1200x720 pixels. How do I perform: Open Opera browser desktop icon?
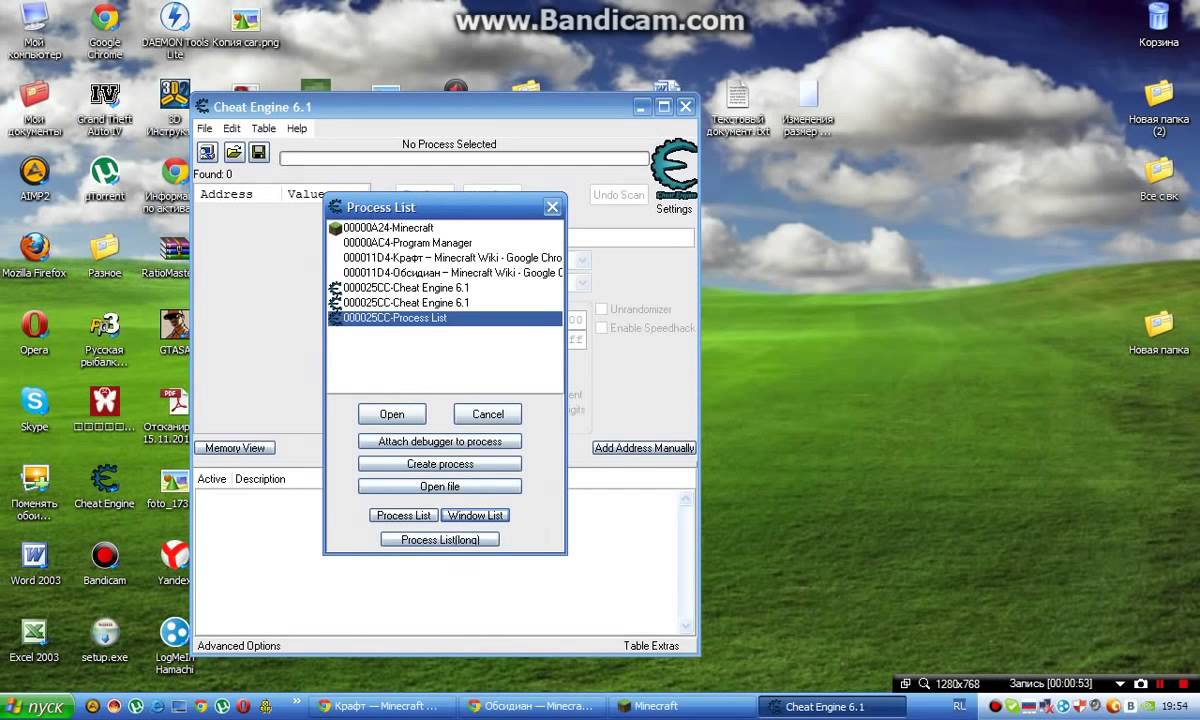point(34,333)
